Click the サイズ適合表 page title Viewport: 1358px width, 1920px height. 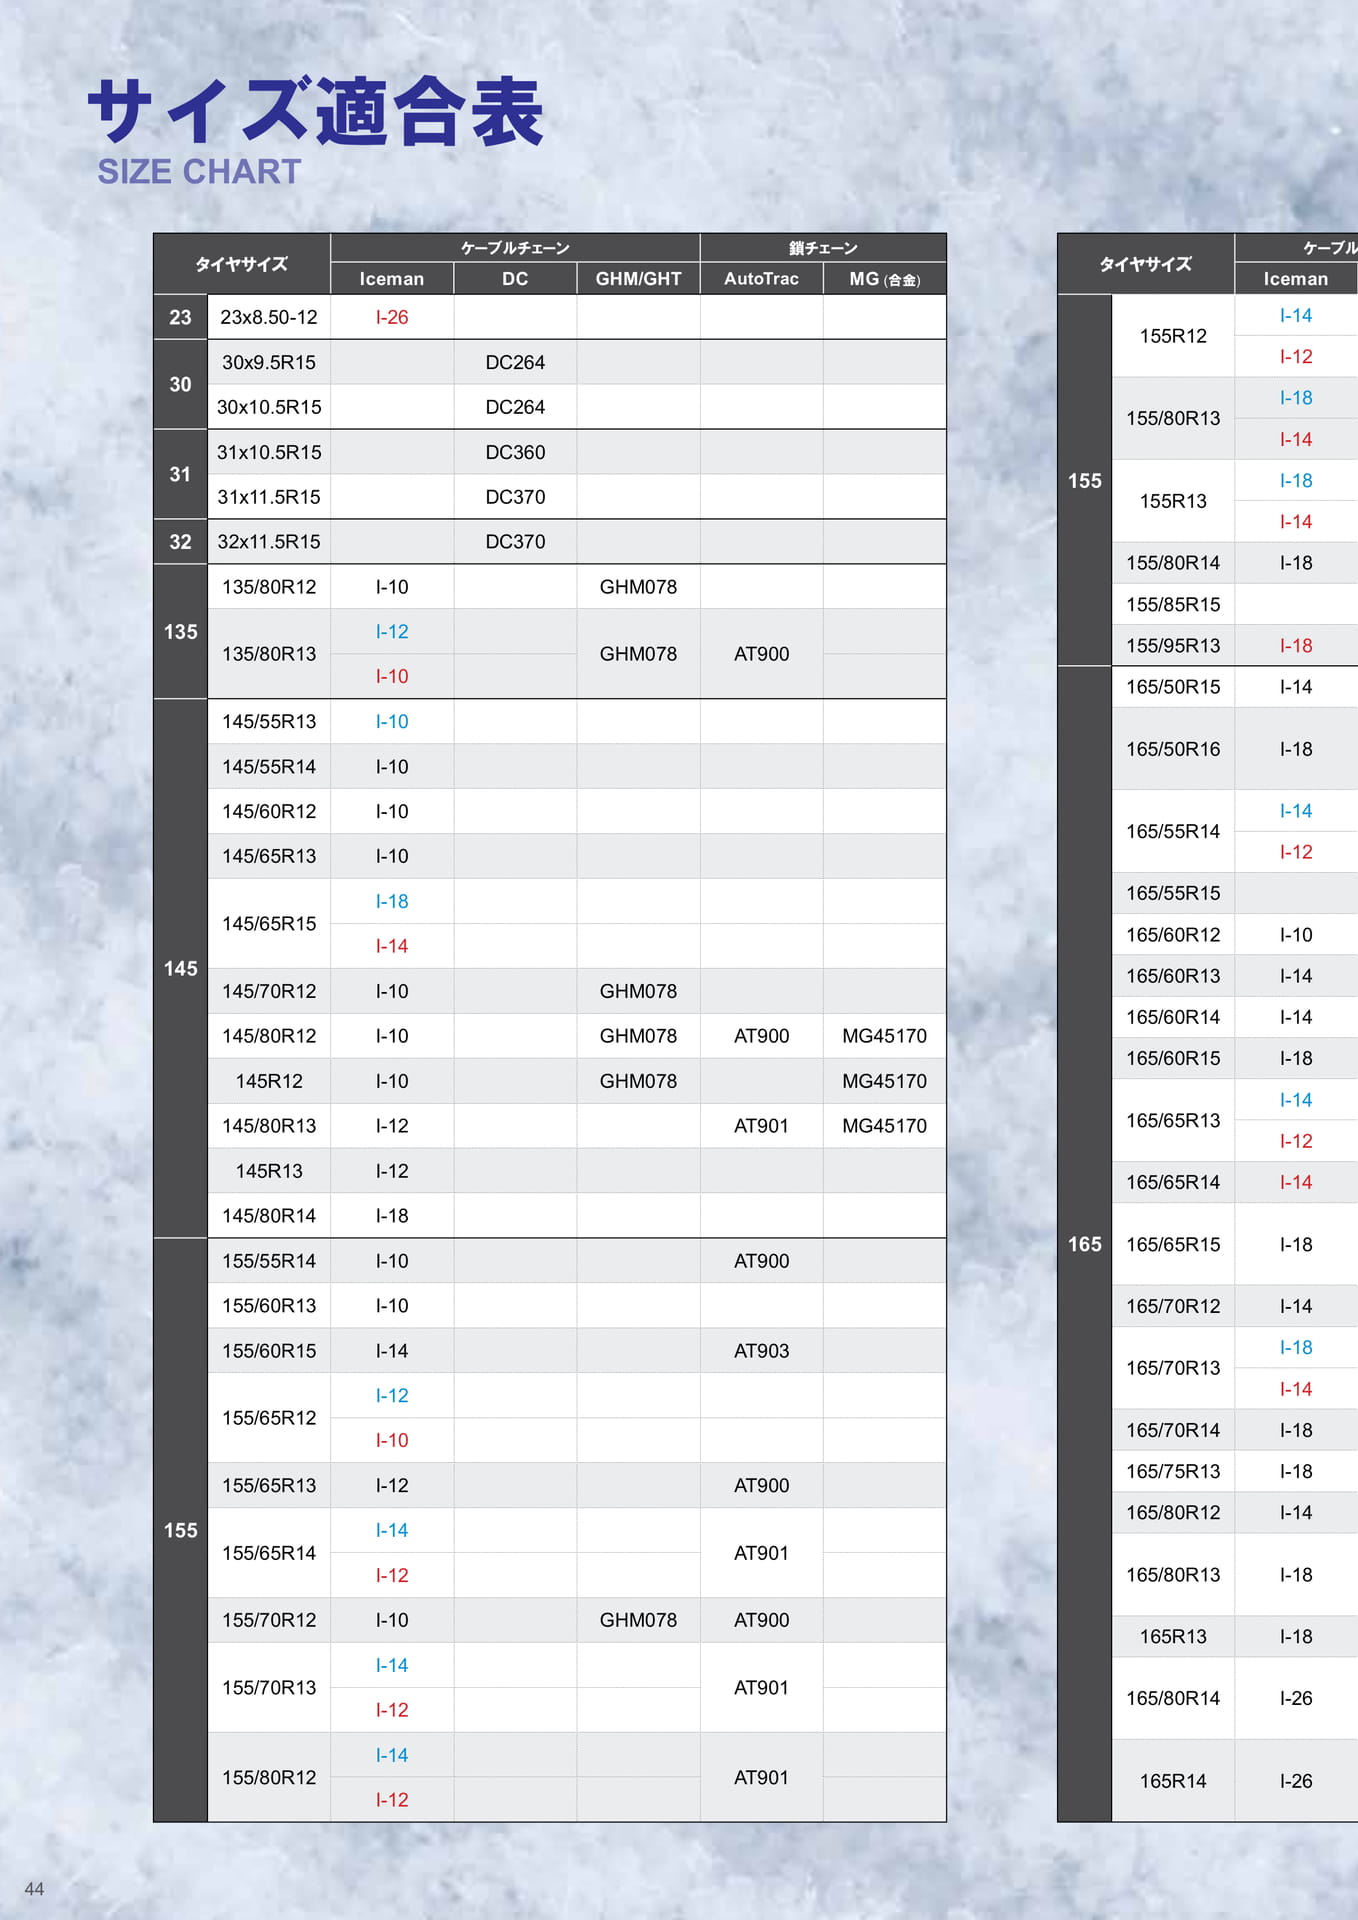coord(316,112)
